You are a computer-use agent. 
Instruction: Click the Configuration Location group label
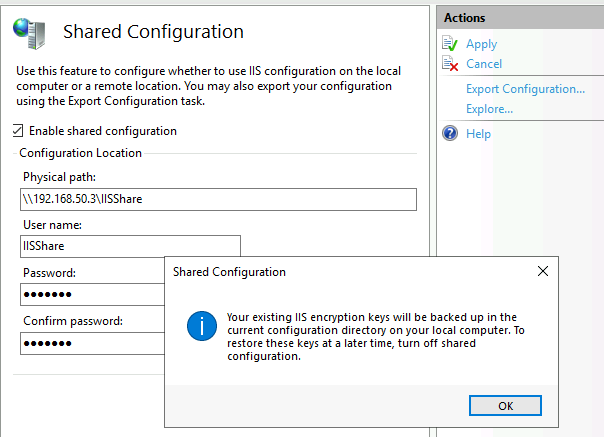pyautogui.click(x=81, y=153)
